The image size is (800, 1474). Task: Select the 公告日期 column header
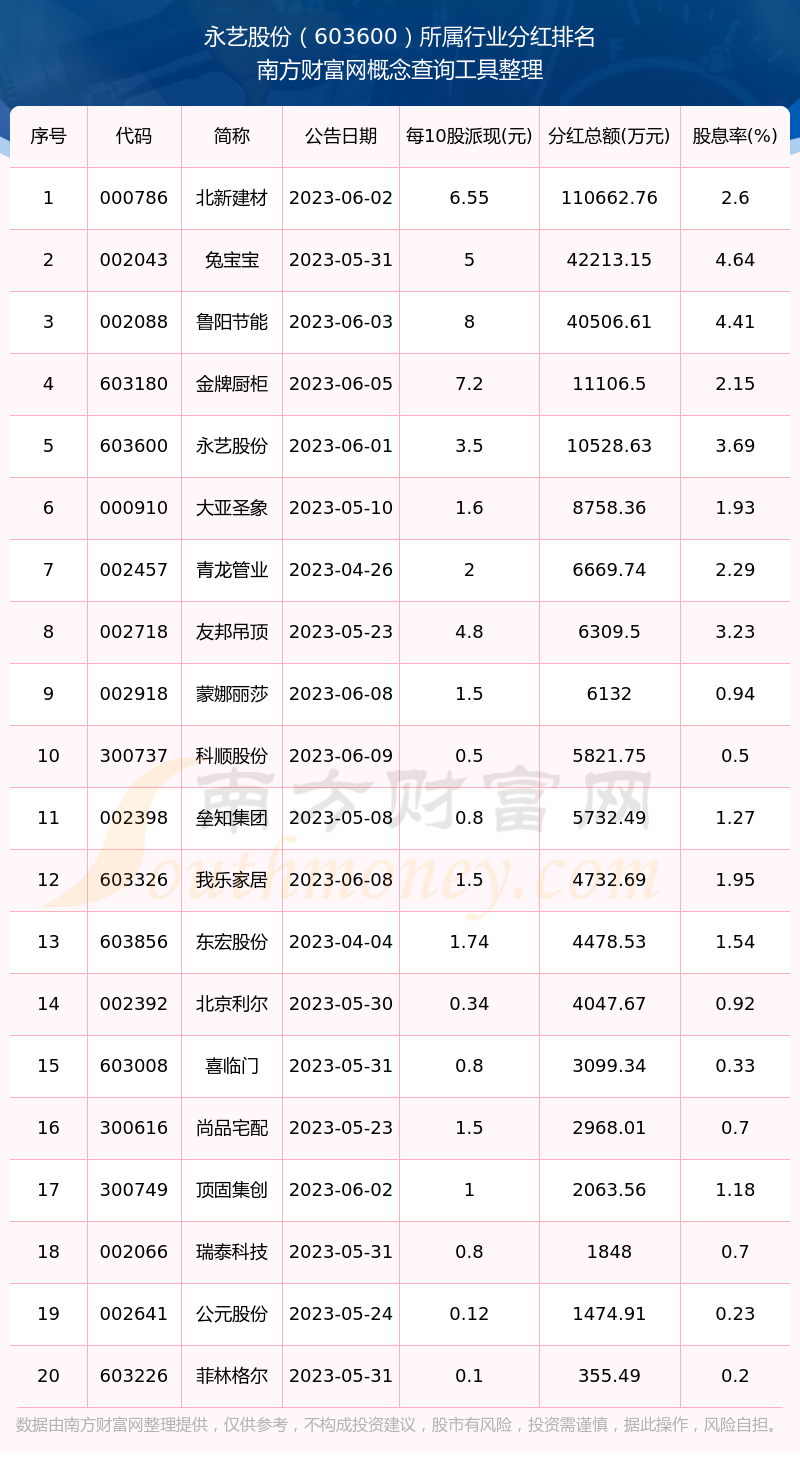click(x=341, y=136)
